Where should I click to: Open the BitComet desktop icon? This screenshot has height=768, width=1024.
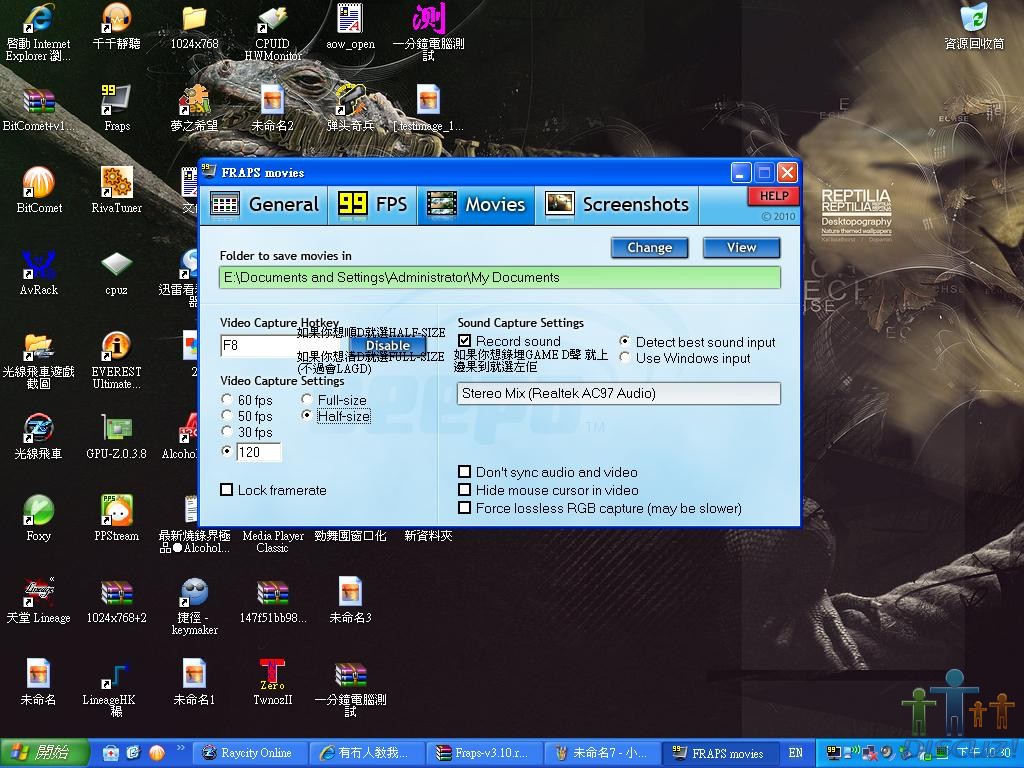pyautogui.click(x=39, y=184)
